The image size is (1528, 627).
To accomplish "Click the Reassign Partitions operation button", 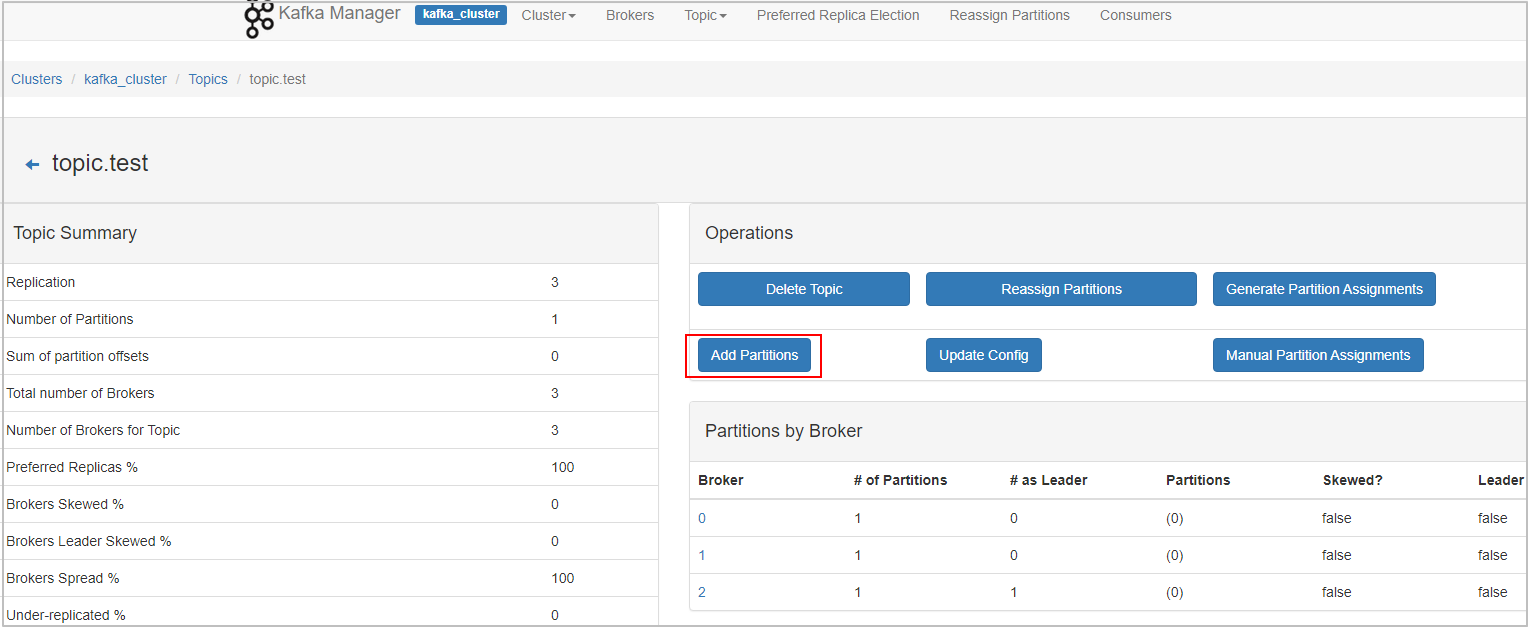I will [x=1061, y=289].
